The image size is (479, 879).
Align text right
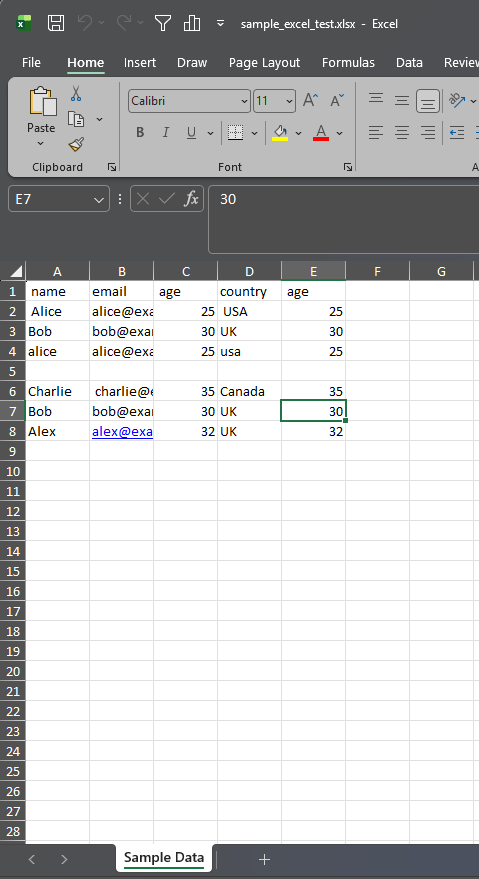427,133
